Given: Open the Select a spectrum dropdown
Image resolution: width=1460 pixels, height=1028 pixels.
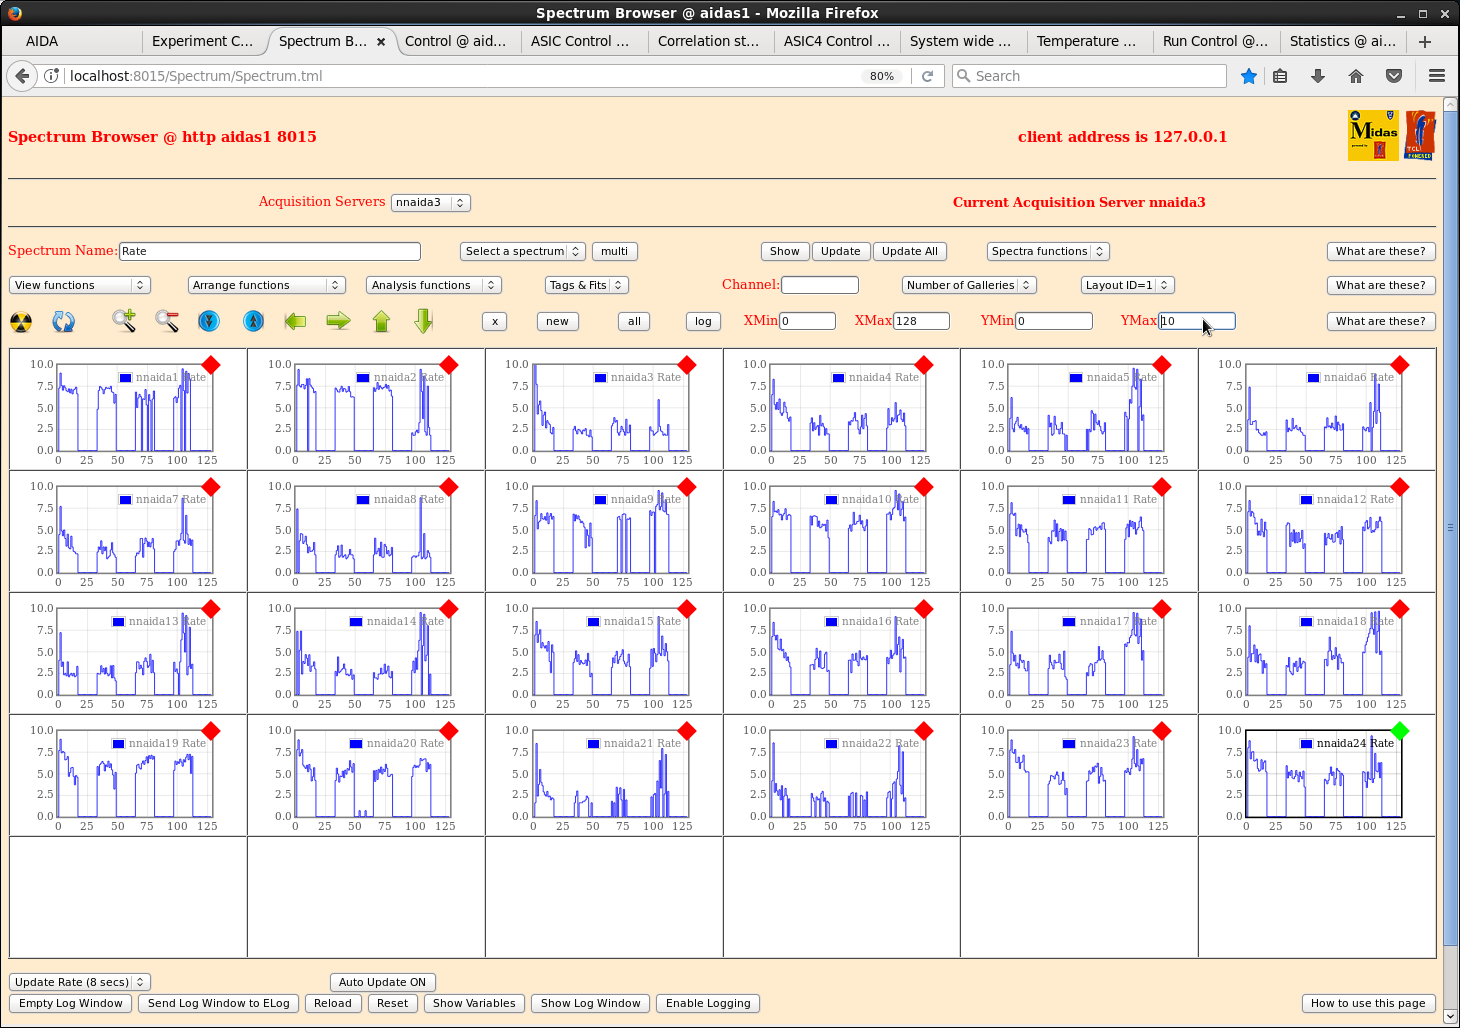Looking at the screenshot, I should 523,251.
